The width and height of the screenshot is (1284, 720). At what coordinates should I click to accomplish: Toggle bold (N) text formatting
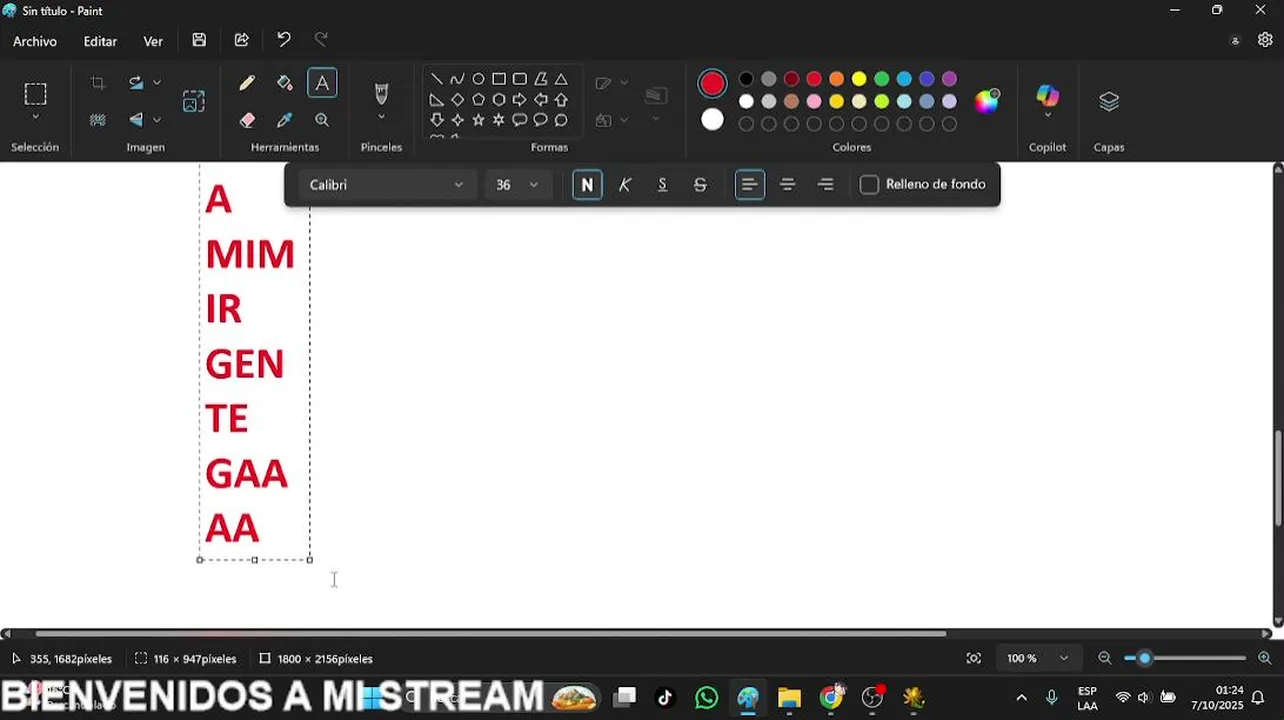[587, 185]
